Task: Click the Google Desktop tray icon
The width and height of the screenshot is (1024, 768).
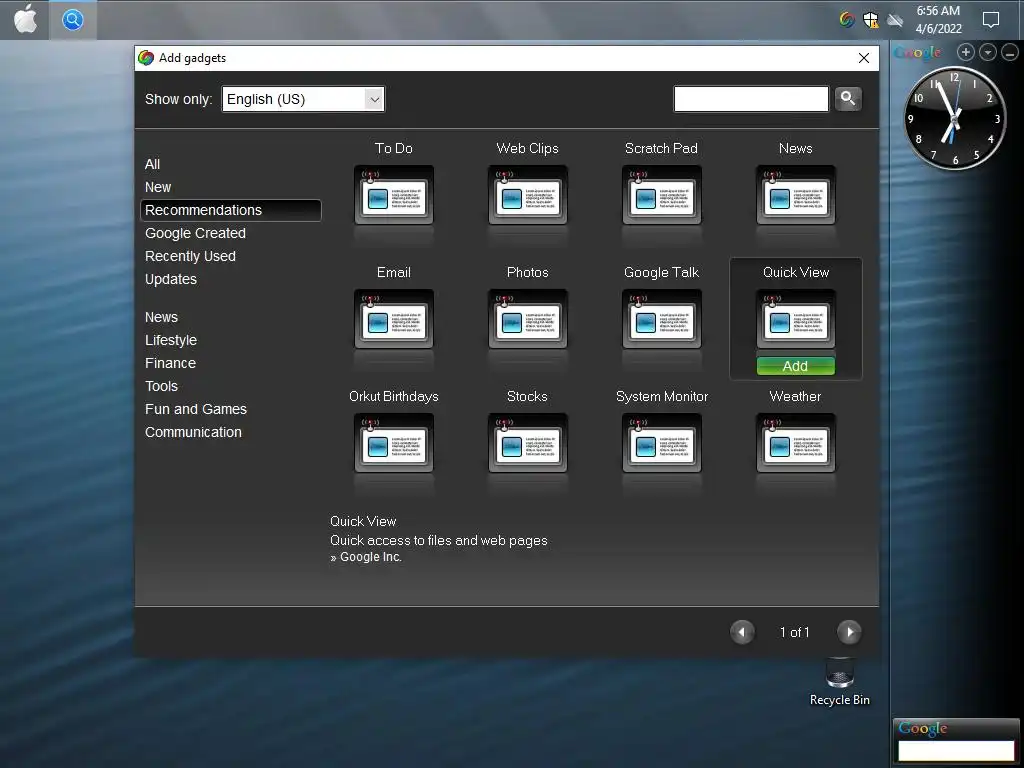Action: click(846, 20)
